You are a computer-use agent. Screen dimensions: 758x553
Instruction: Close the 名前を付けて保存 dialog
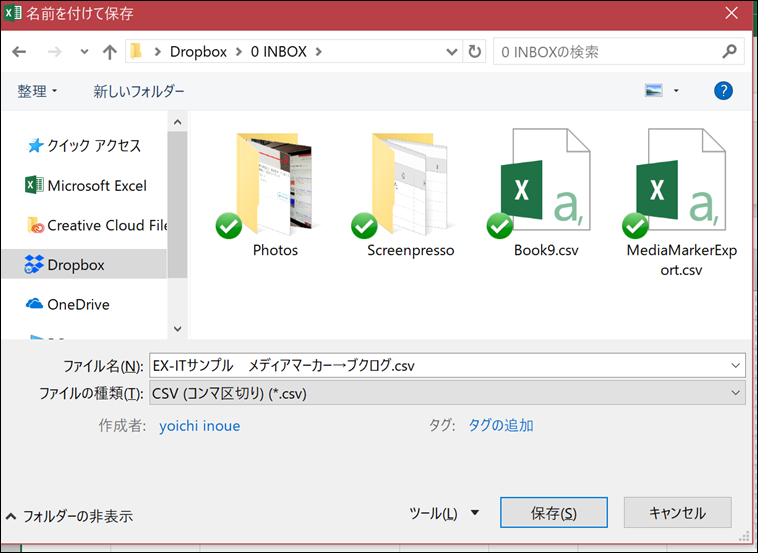point(731,13)
